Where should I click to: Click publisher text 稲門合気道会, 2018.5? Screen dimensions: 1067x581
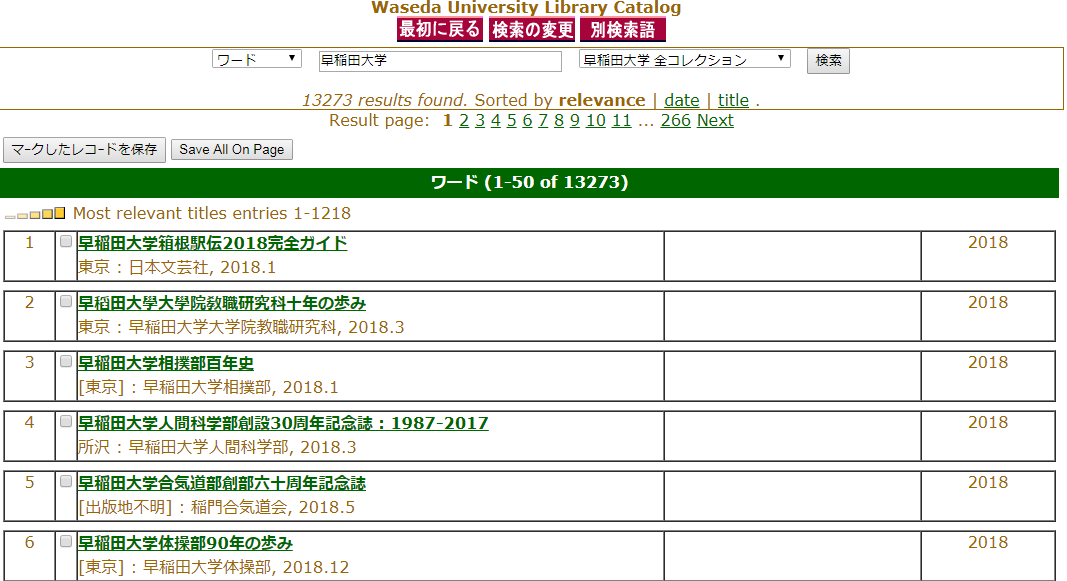click(273, 507)
